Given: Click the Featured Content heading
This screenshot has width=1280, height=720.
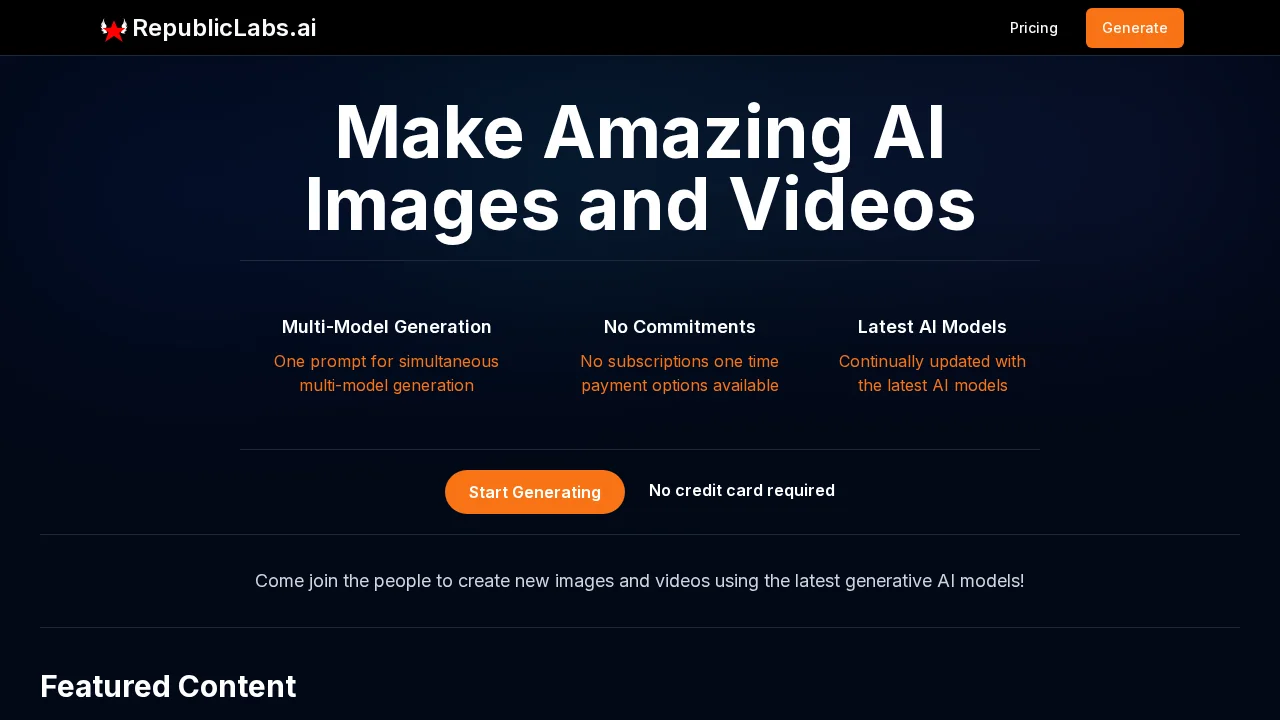Looking at the screenshot, I should [x=168, y=686].
